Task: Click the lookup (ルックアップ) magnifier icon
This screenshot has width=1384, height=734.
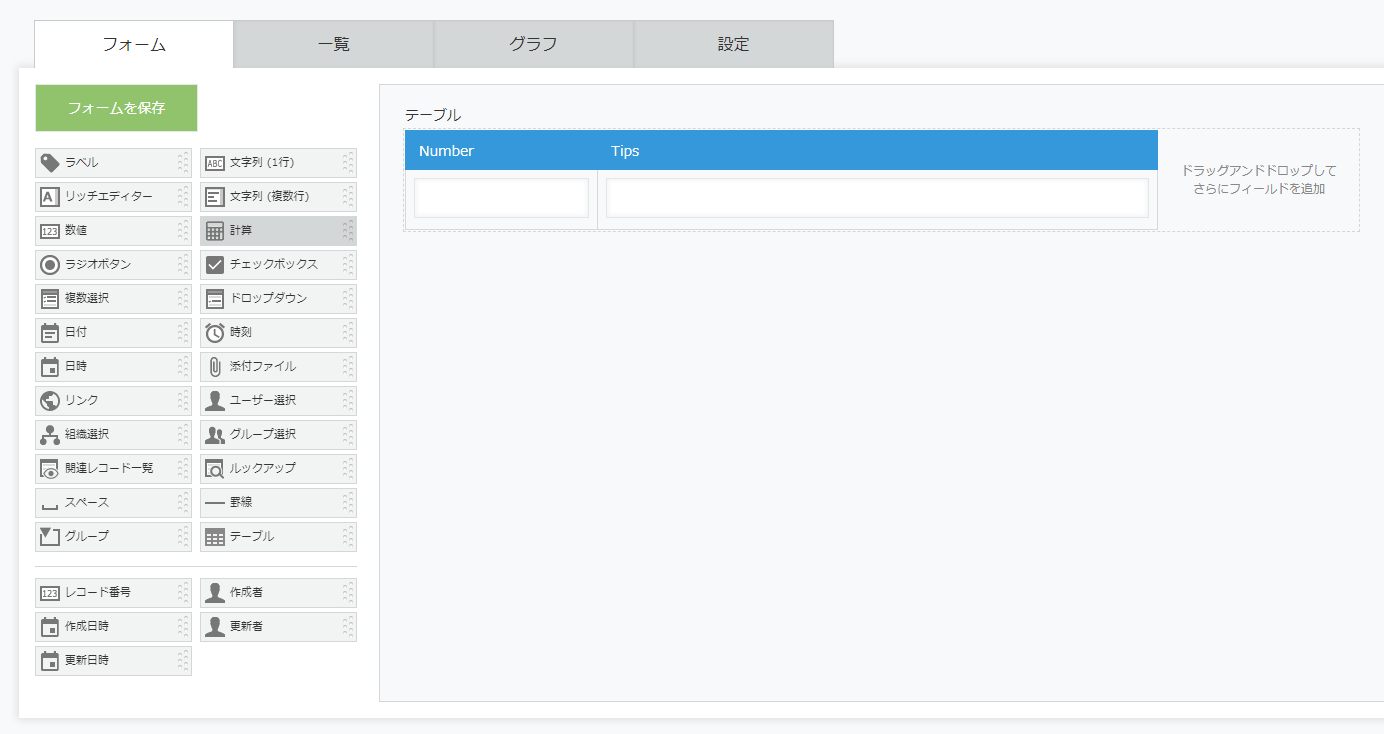Action: (x=214, y=469)
